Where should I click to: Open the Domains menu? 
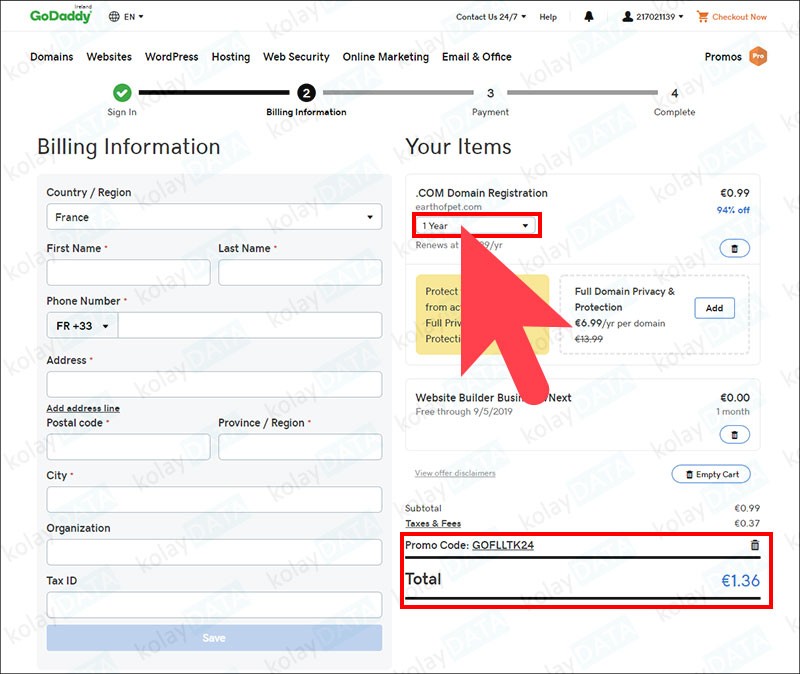(52, 57)
